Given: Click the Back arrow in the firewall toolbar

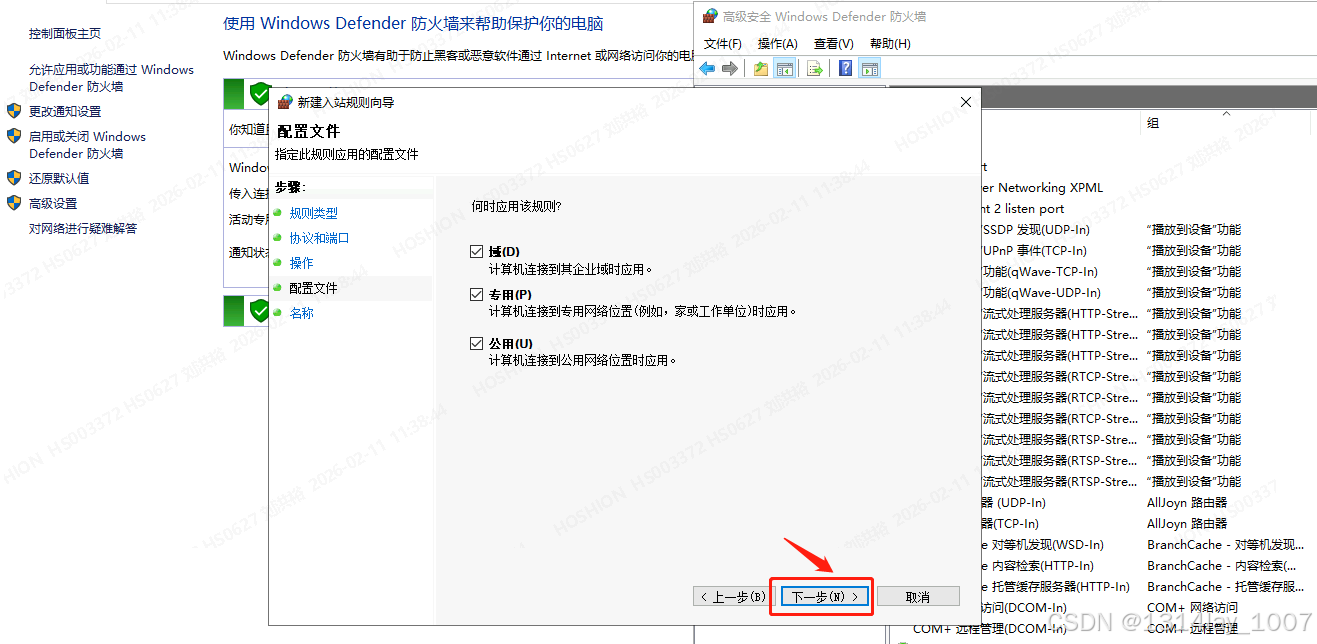Looking at the screenshot, I should pyautogui.click(x=708, y=68).
